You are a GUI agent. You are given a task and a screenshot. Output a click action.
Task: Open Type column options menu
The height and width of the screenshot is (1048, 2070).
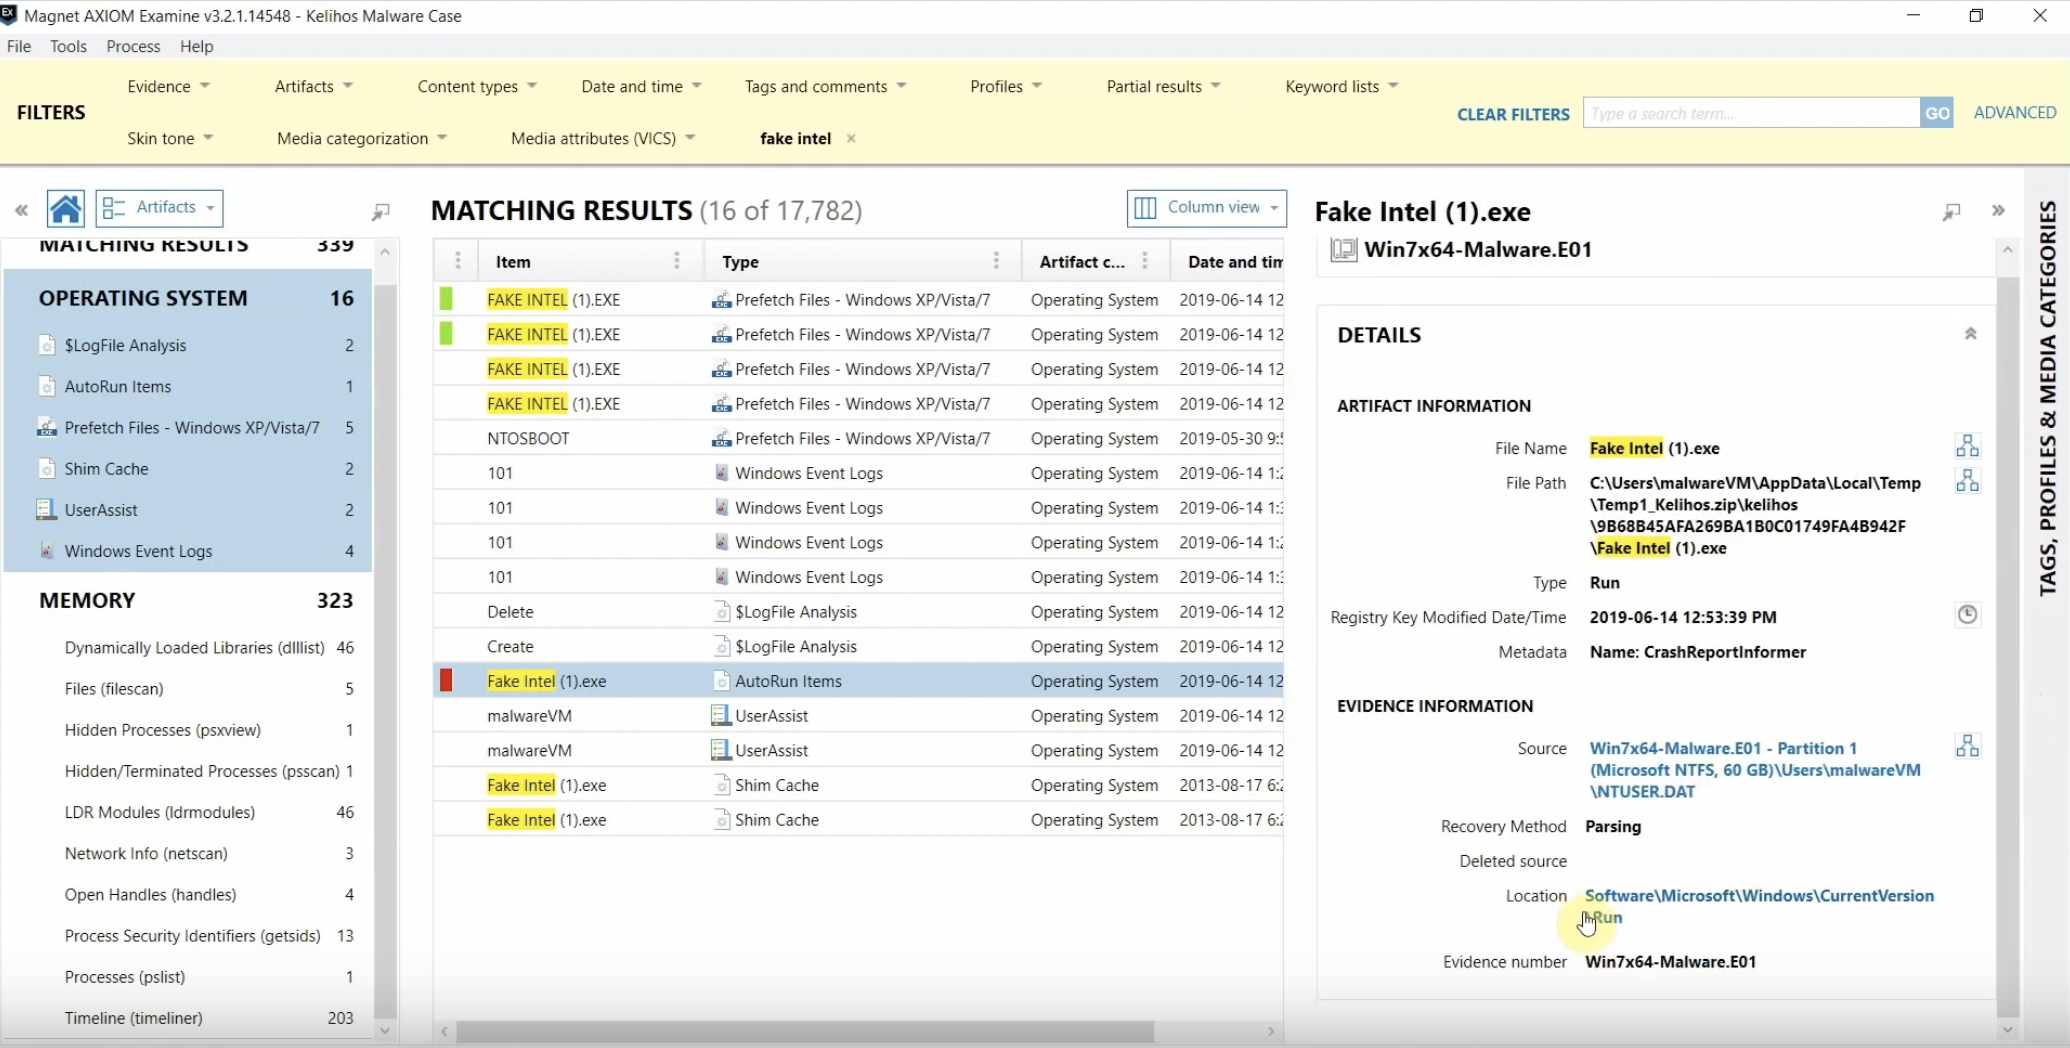pos(996,261)
